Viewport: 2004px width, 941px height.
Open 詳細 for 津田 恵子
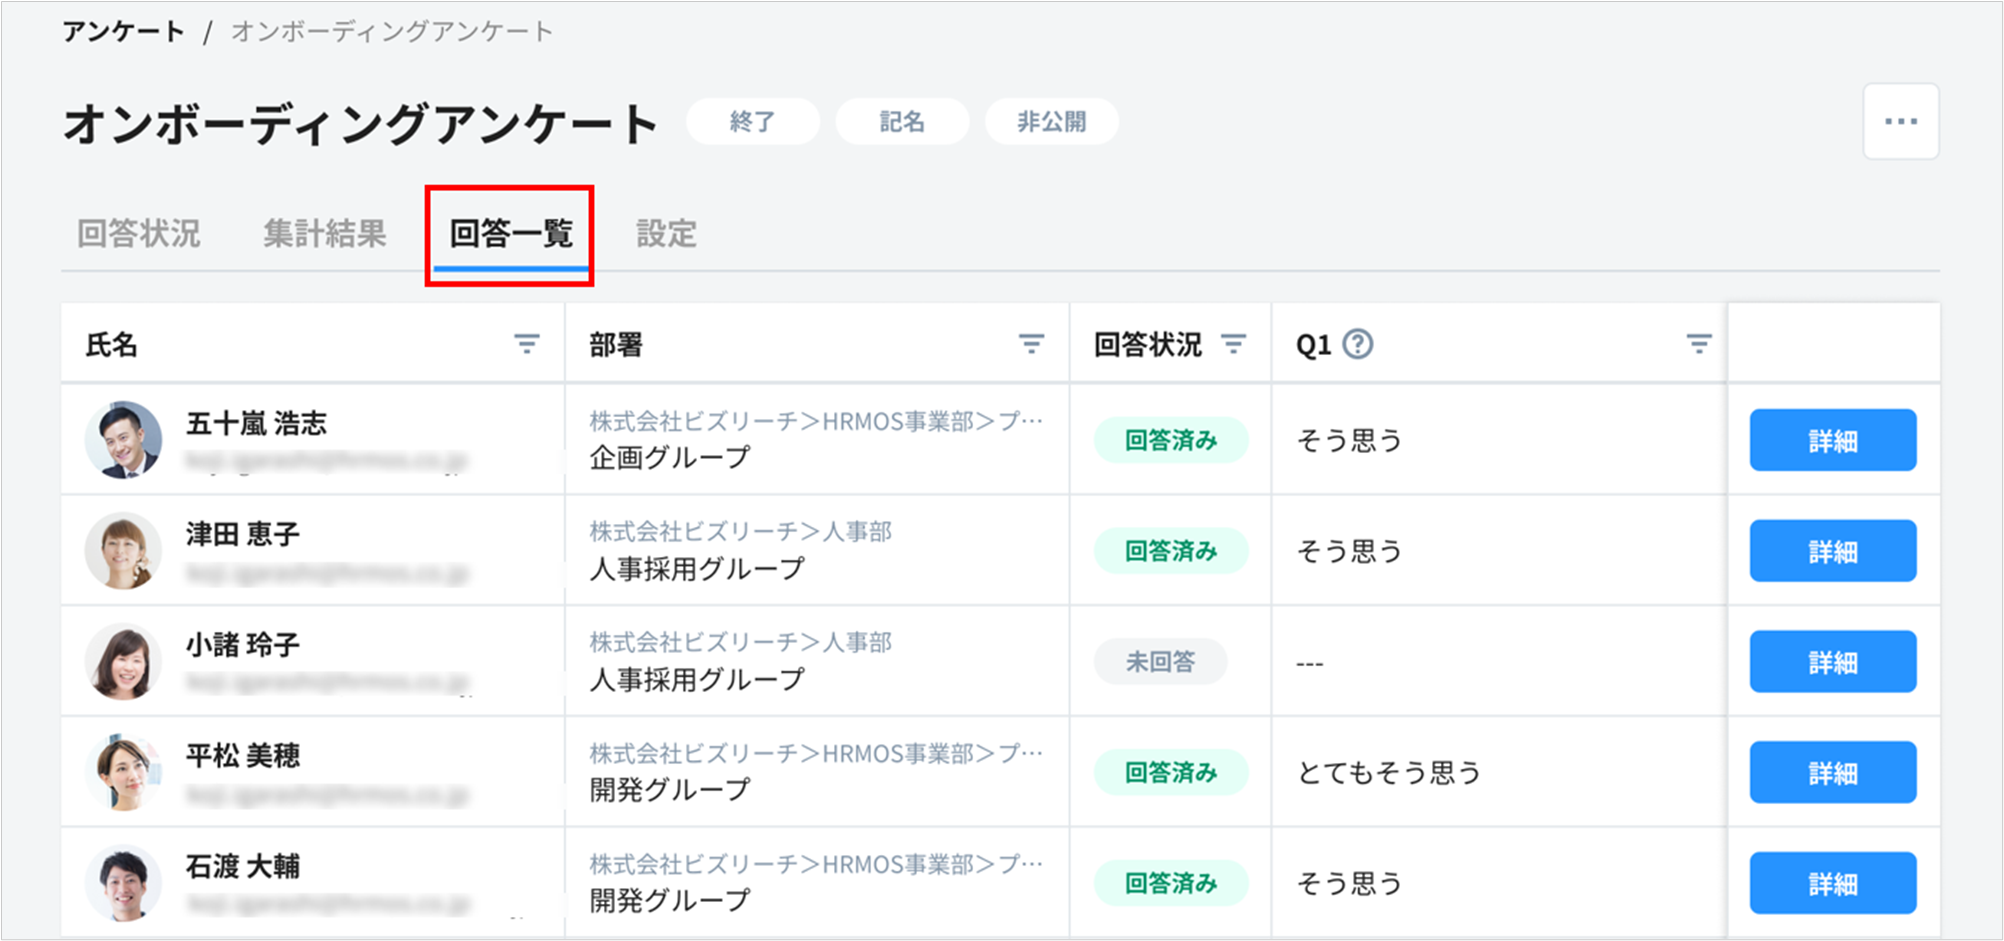pos(1832,551)
